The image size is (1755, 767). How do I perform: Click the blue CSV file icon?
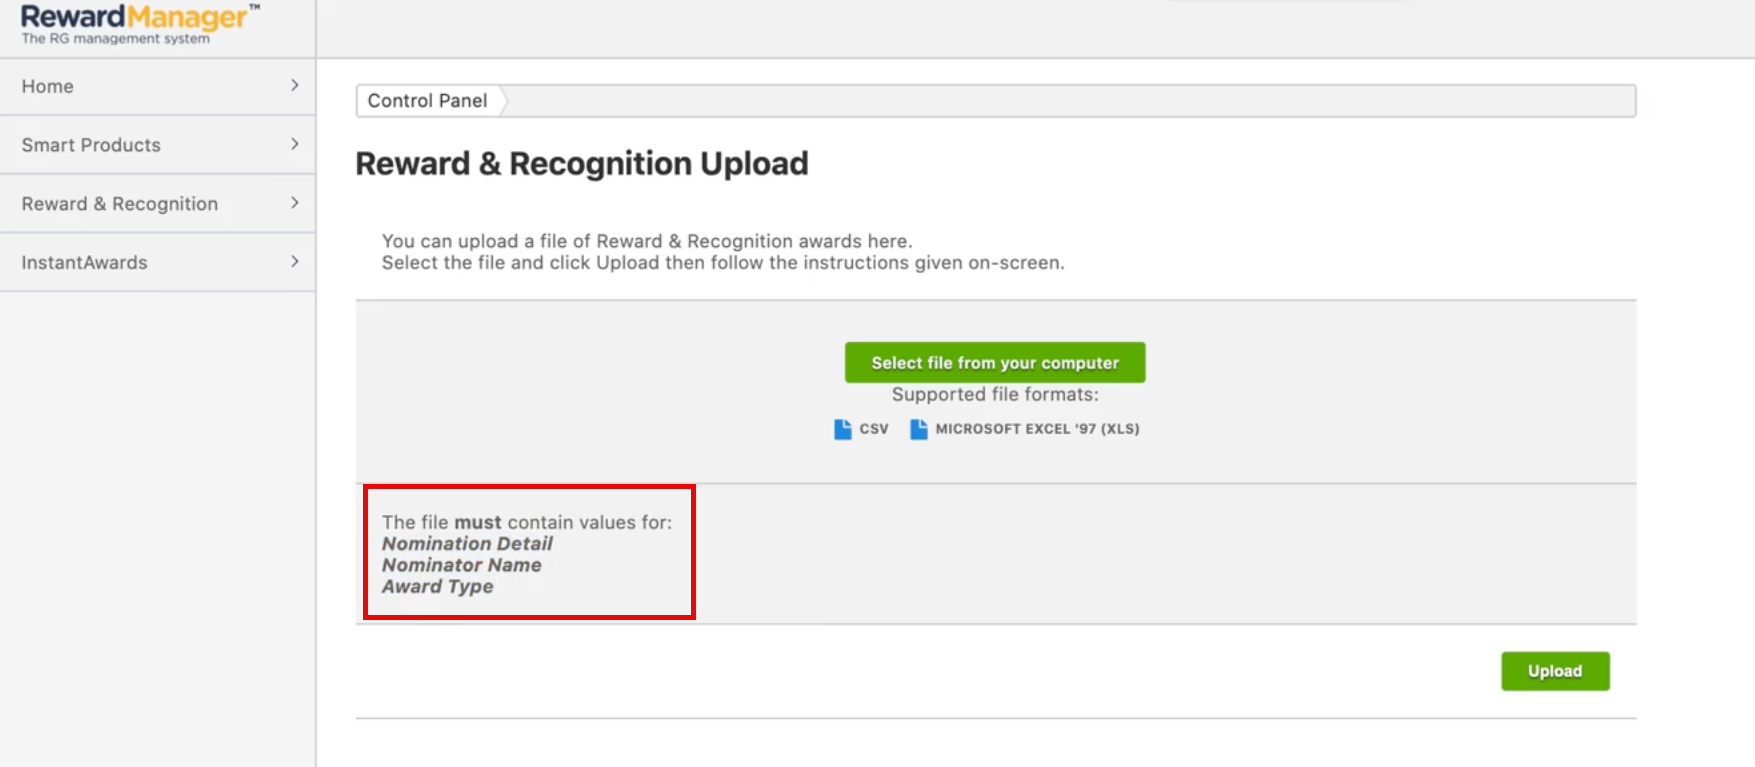[x=842, y=429]
